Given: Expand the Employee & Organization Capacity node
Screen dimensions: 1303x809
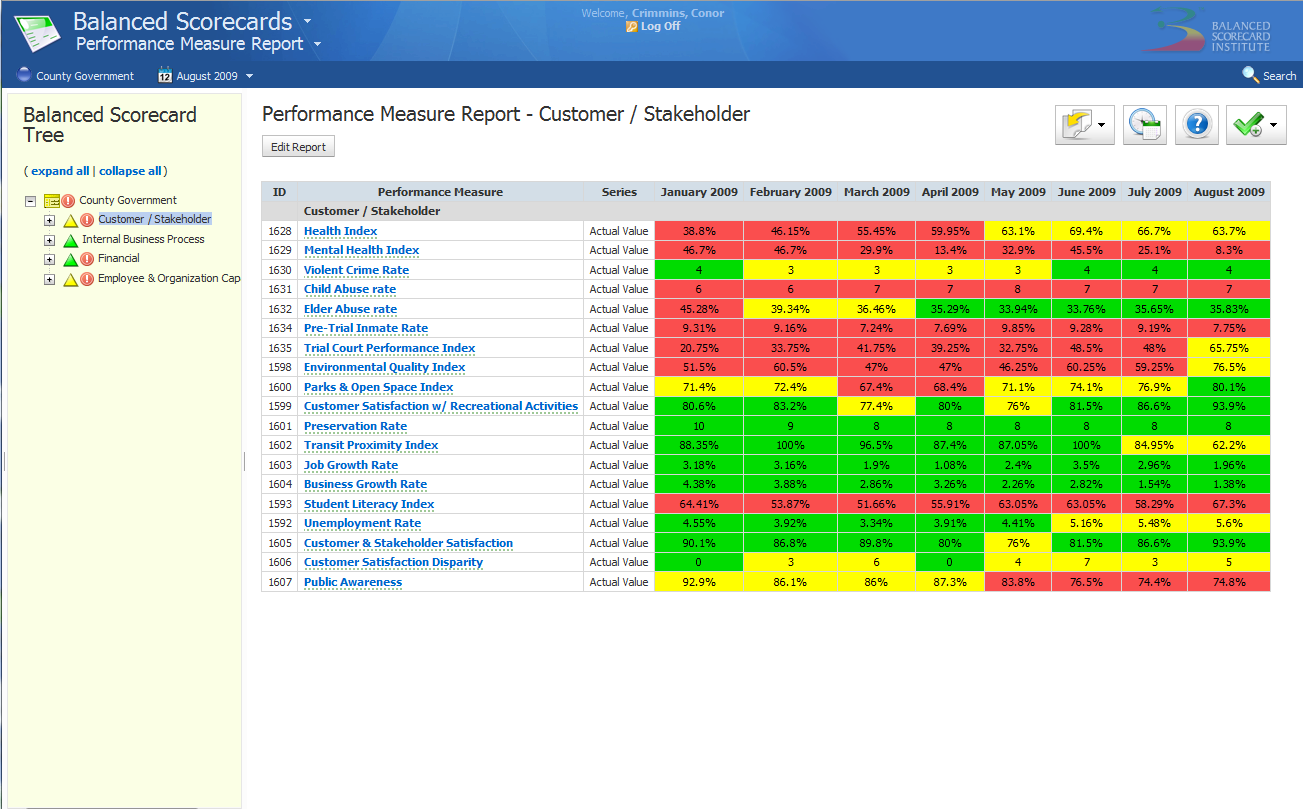Looking at the screenshot, I should tap(49, 279).
